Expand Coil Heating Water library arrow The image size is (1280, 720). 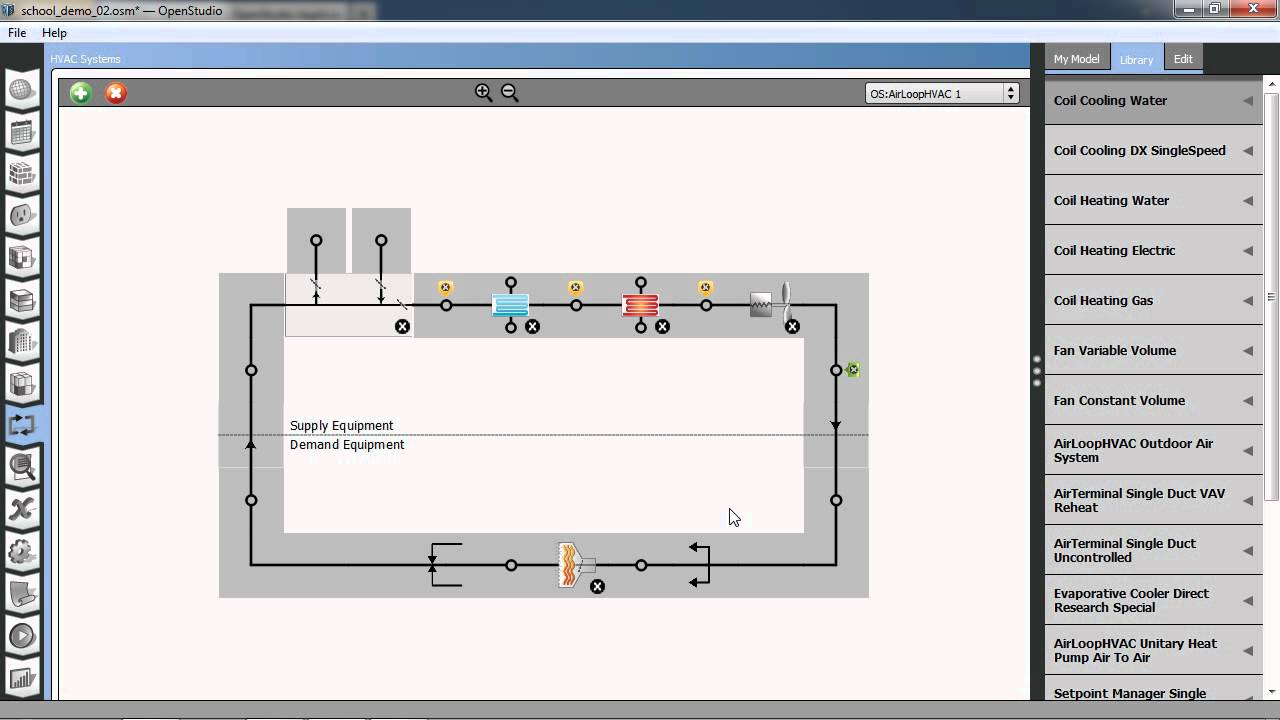(x=1248, y=201)
